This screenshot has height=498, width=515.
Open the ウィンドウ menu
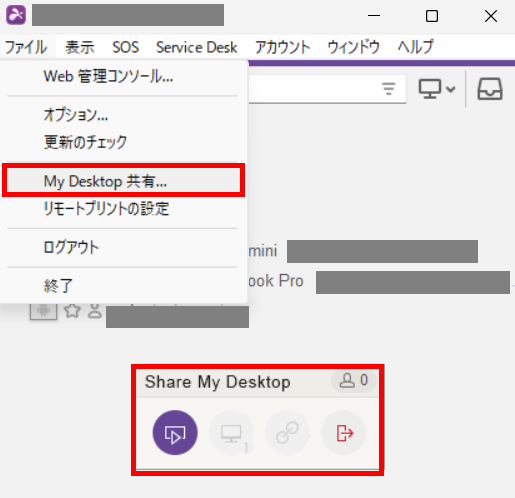click(x=354, y=47)
